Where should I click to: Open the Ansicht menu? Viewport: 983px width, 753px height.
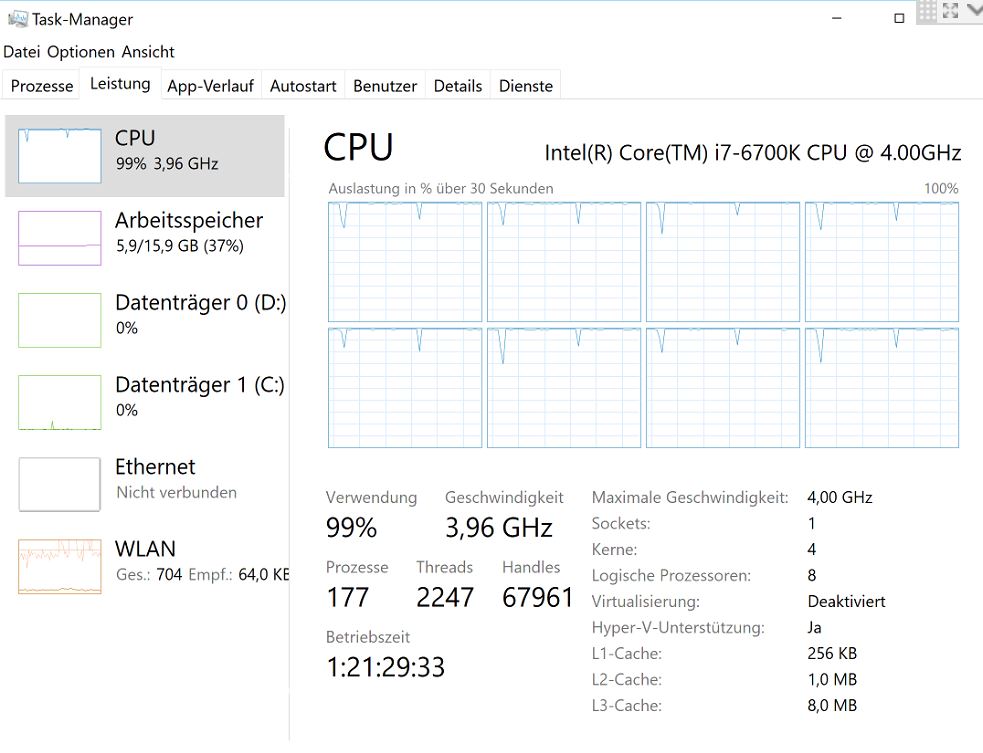click(148, 52)
